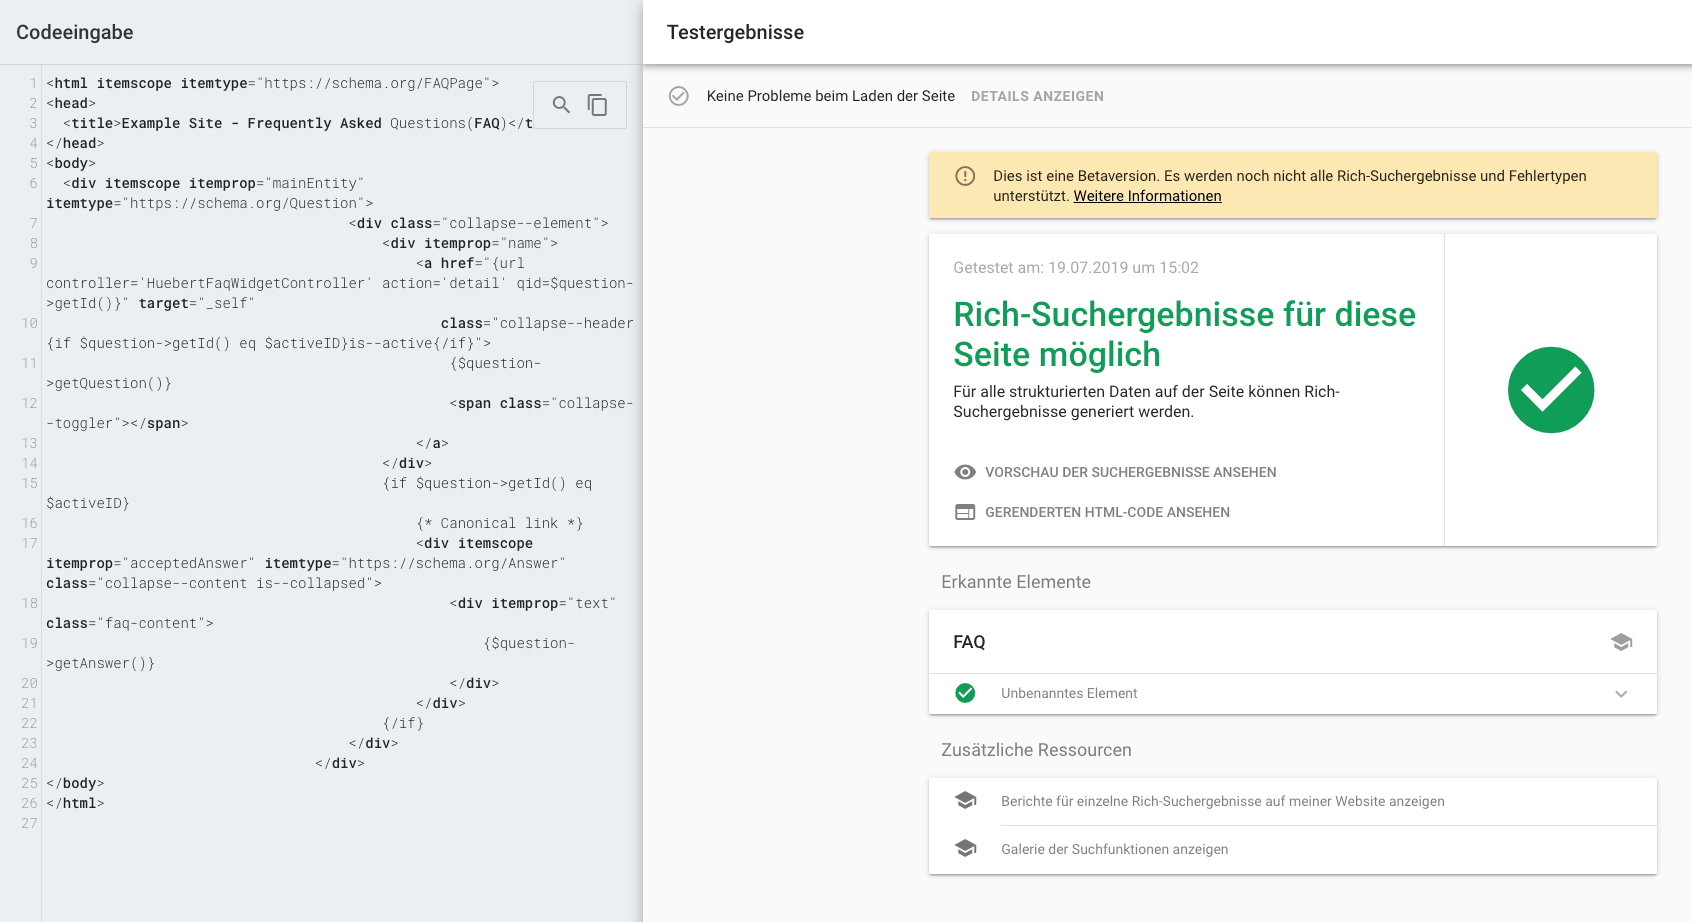Click line number 27 in gutter
This screenshot has height=922, width=1692.
[29, 823]
